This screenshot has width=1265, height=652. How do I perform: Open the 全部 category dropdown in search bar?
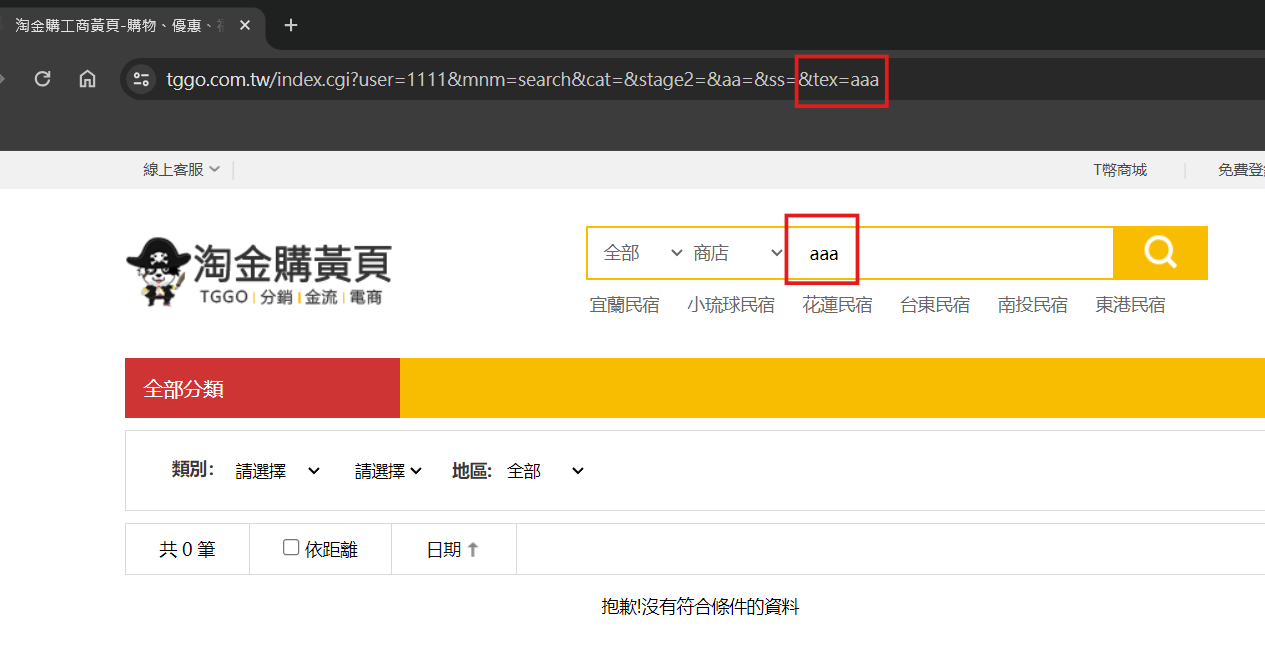pos(642,253)
